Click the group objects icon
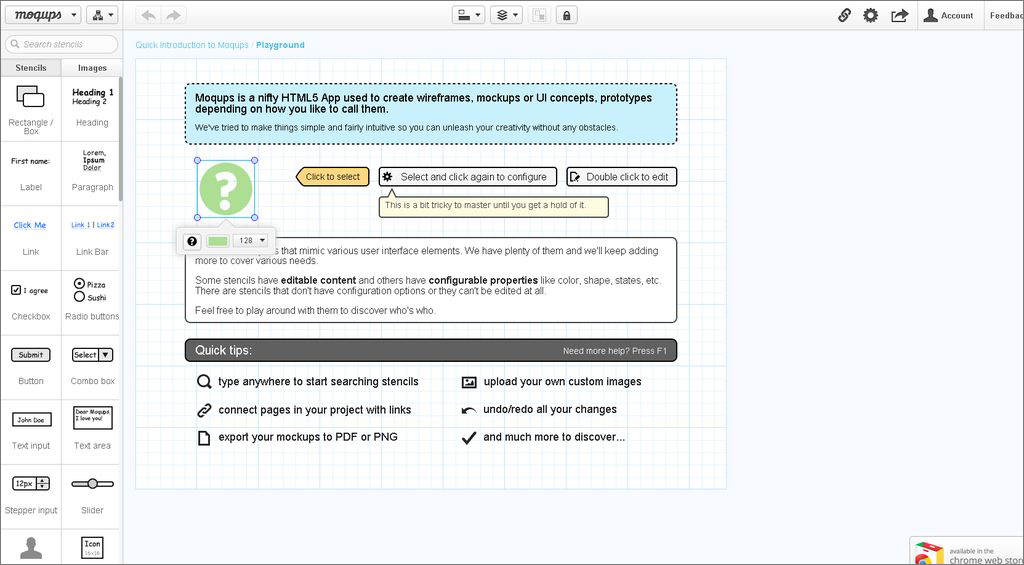The width and height of the screenshot is (1024, 565). click(539, 15)
